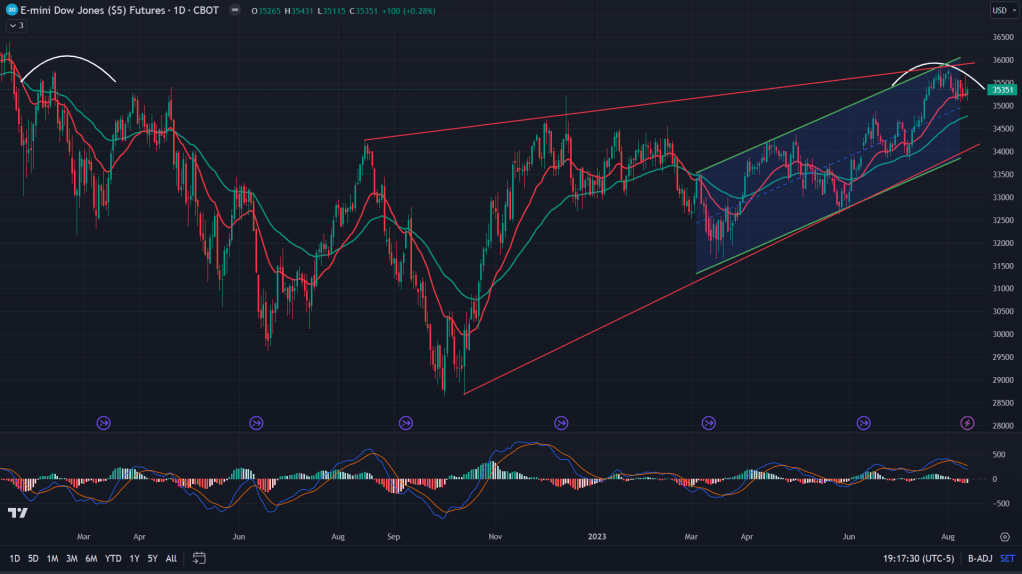Viewport: 1022px width, 574px height.
Task: Click the contract rollover marker near November
Action: [559, 423]
